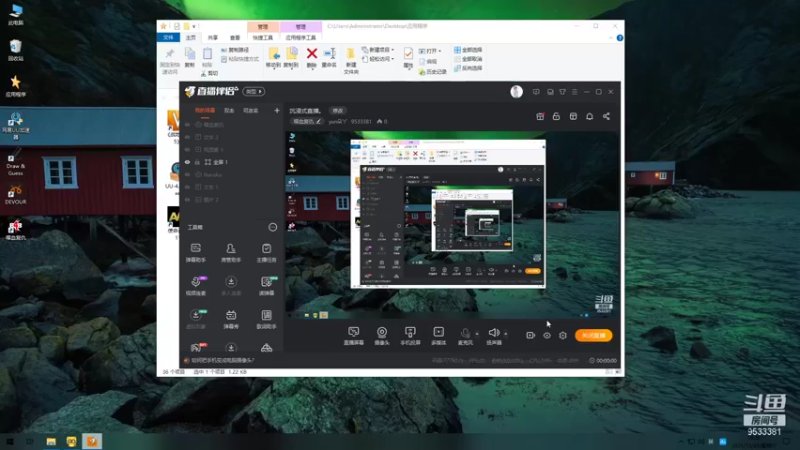Toggle preview eye icon near settings gear
The height and width of the screenshot is (450, 800).
[x=546, y=335]
